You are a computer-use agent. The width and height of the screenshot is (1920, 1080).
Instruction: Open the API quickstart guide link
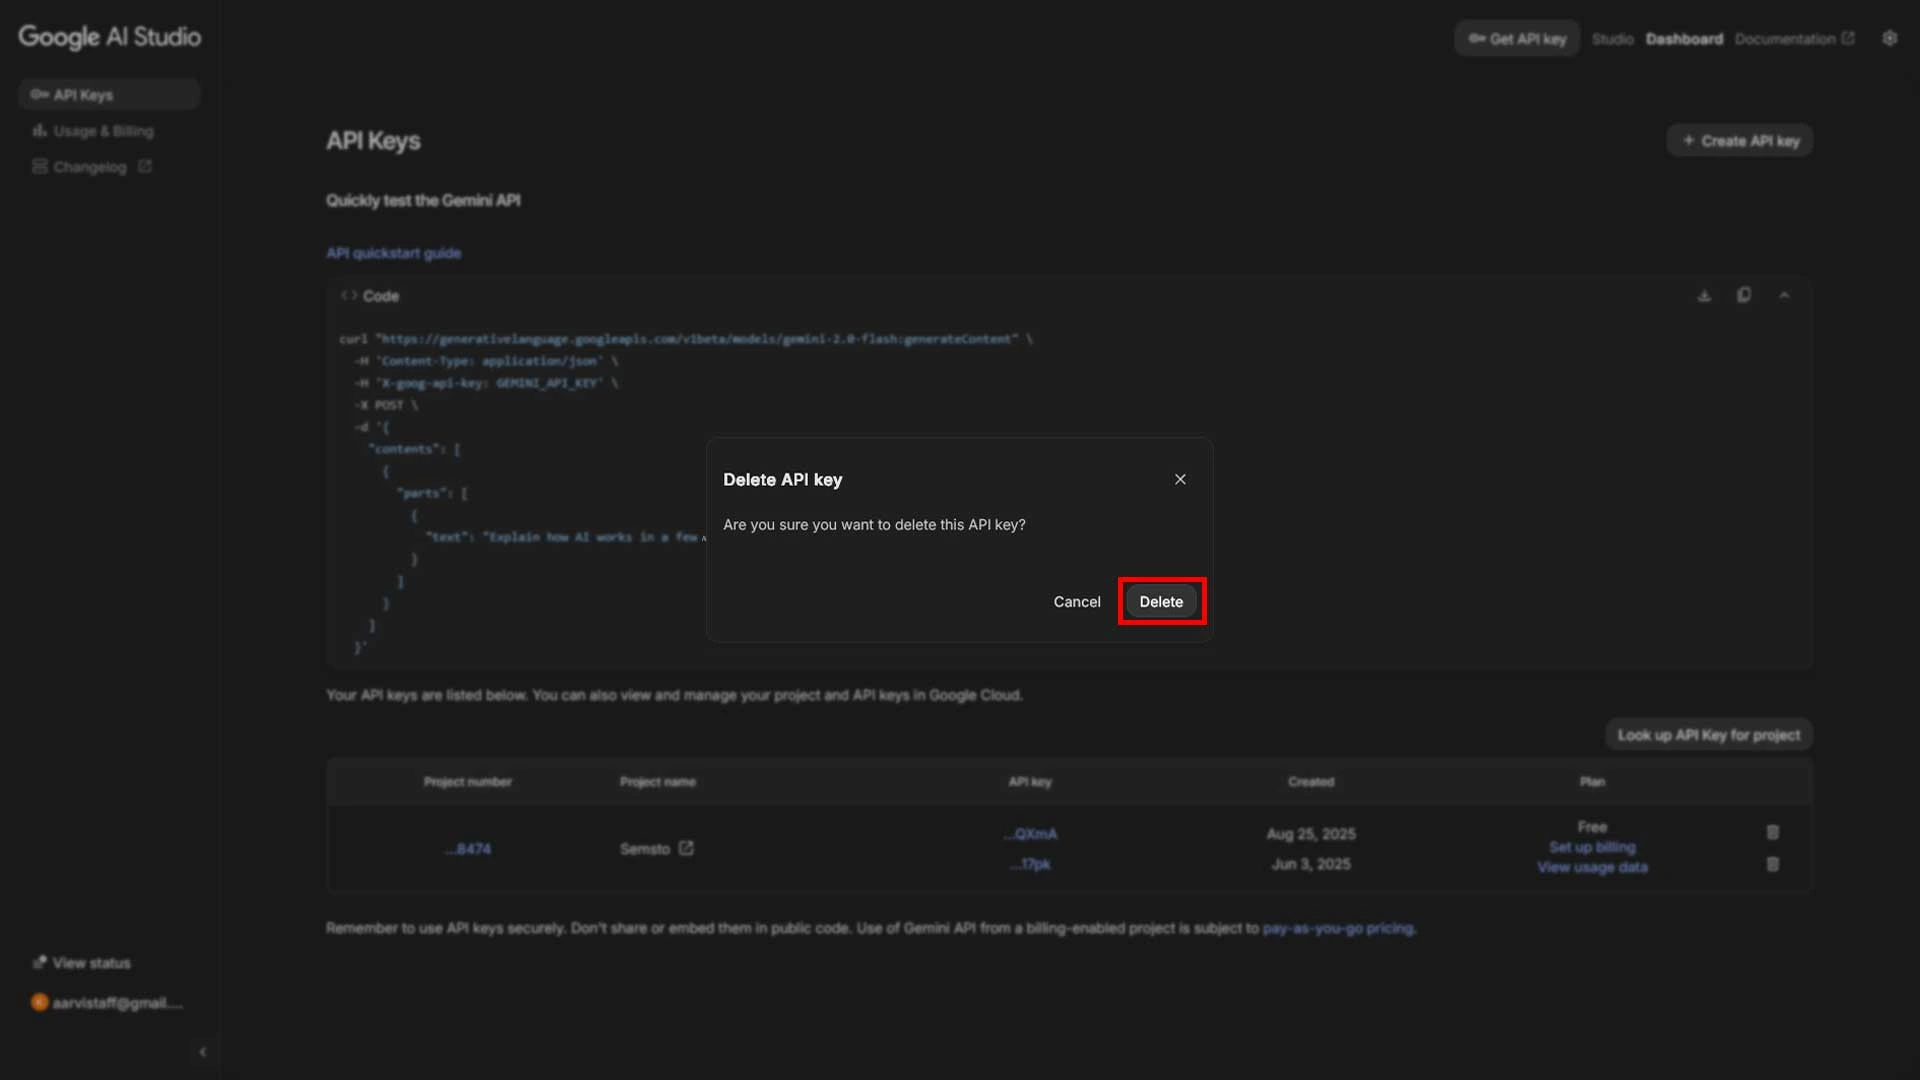393,253
